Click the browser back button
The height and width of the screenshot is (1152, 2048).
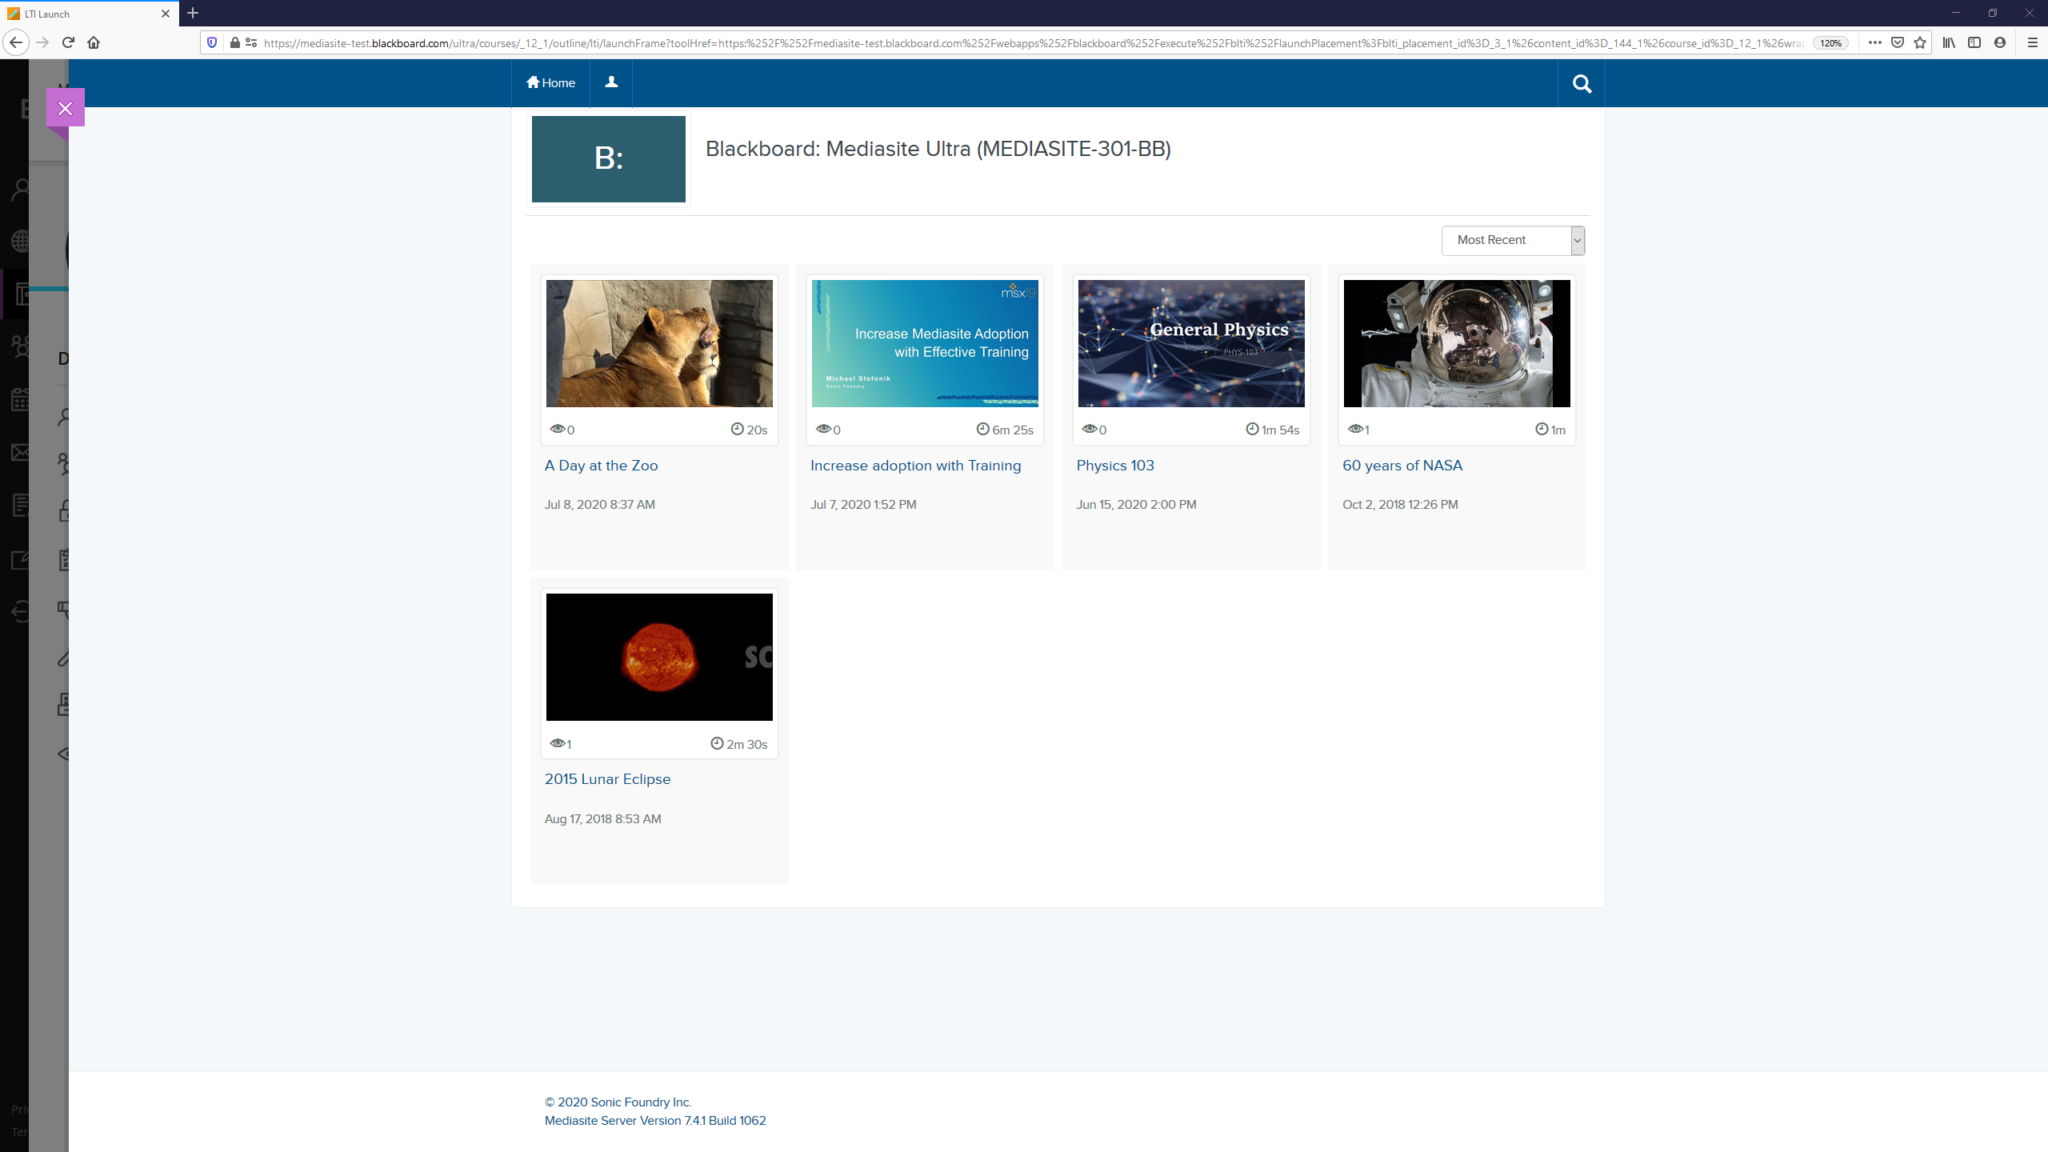[x=16, y=42]
